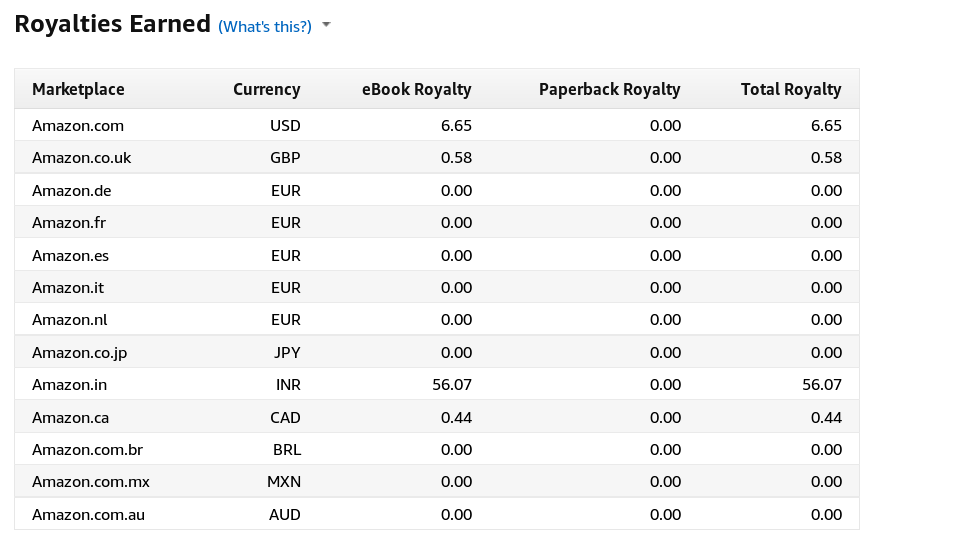Select the Marketplace column header
Viewport: 975px width, 544px height.
click(x=78, y=90)
